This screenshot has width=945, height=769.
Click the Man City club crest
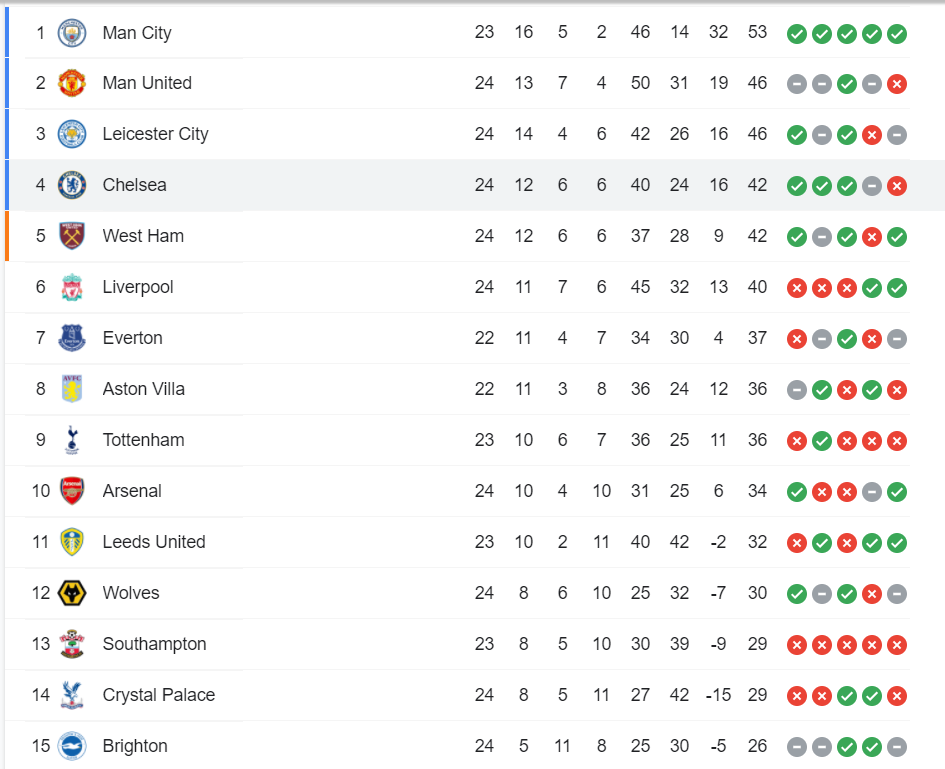point(72,33)
